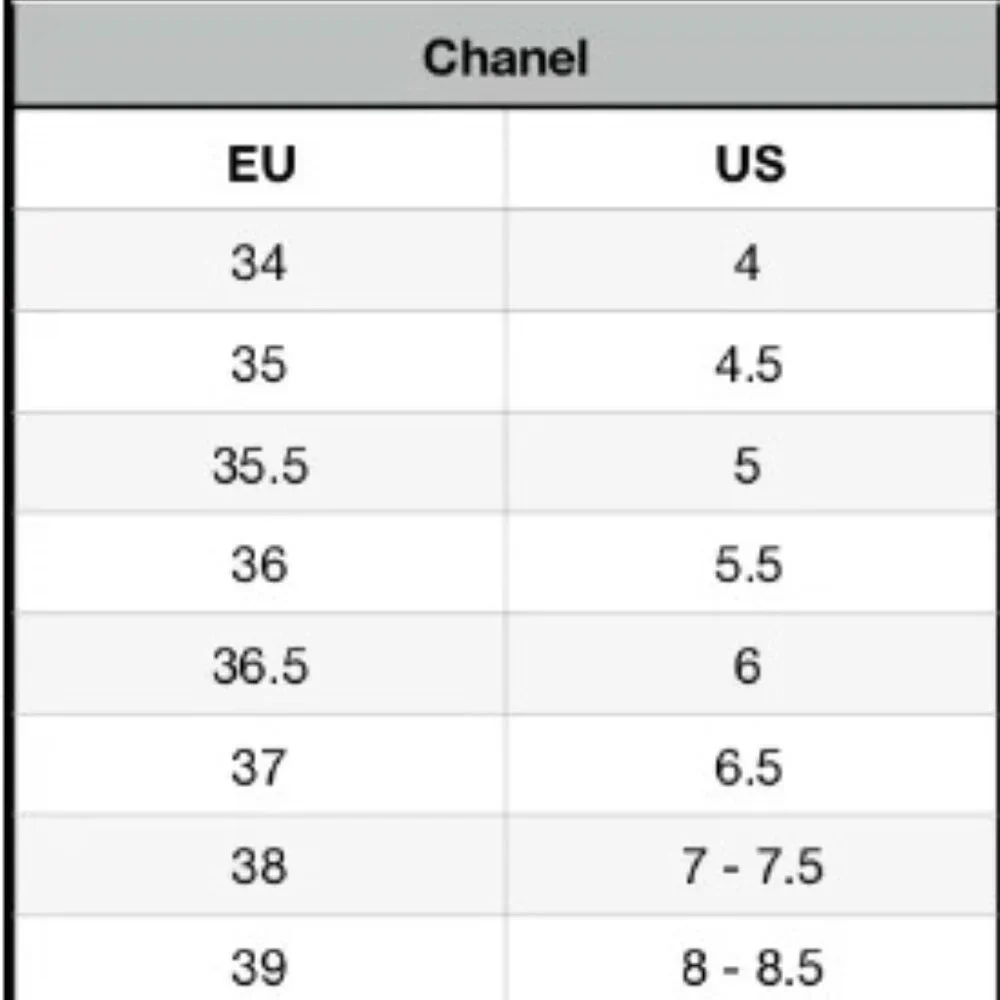Viewport: 1000px width, 1000px height.
Task: Click the US size 4 cell
Action: tap(747, 263)
